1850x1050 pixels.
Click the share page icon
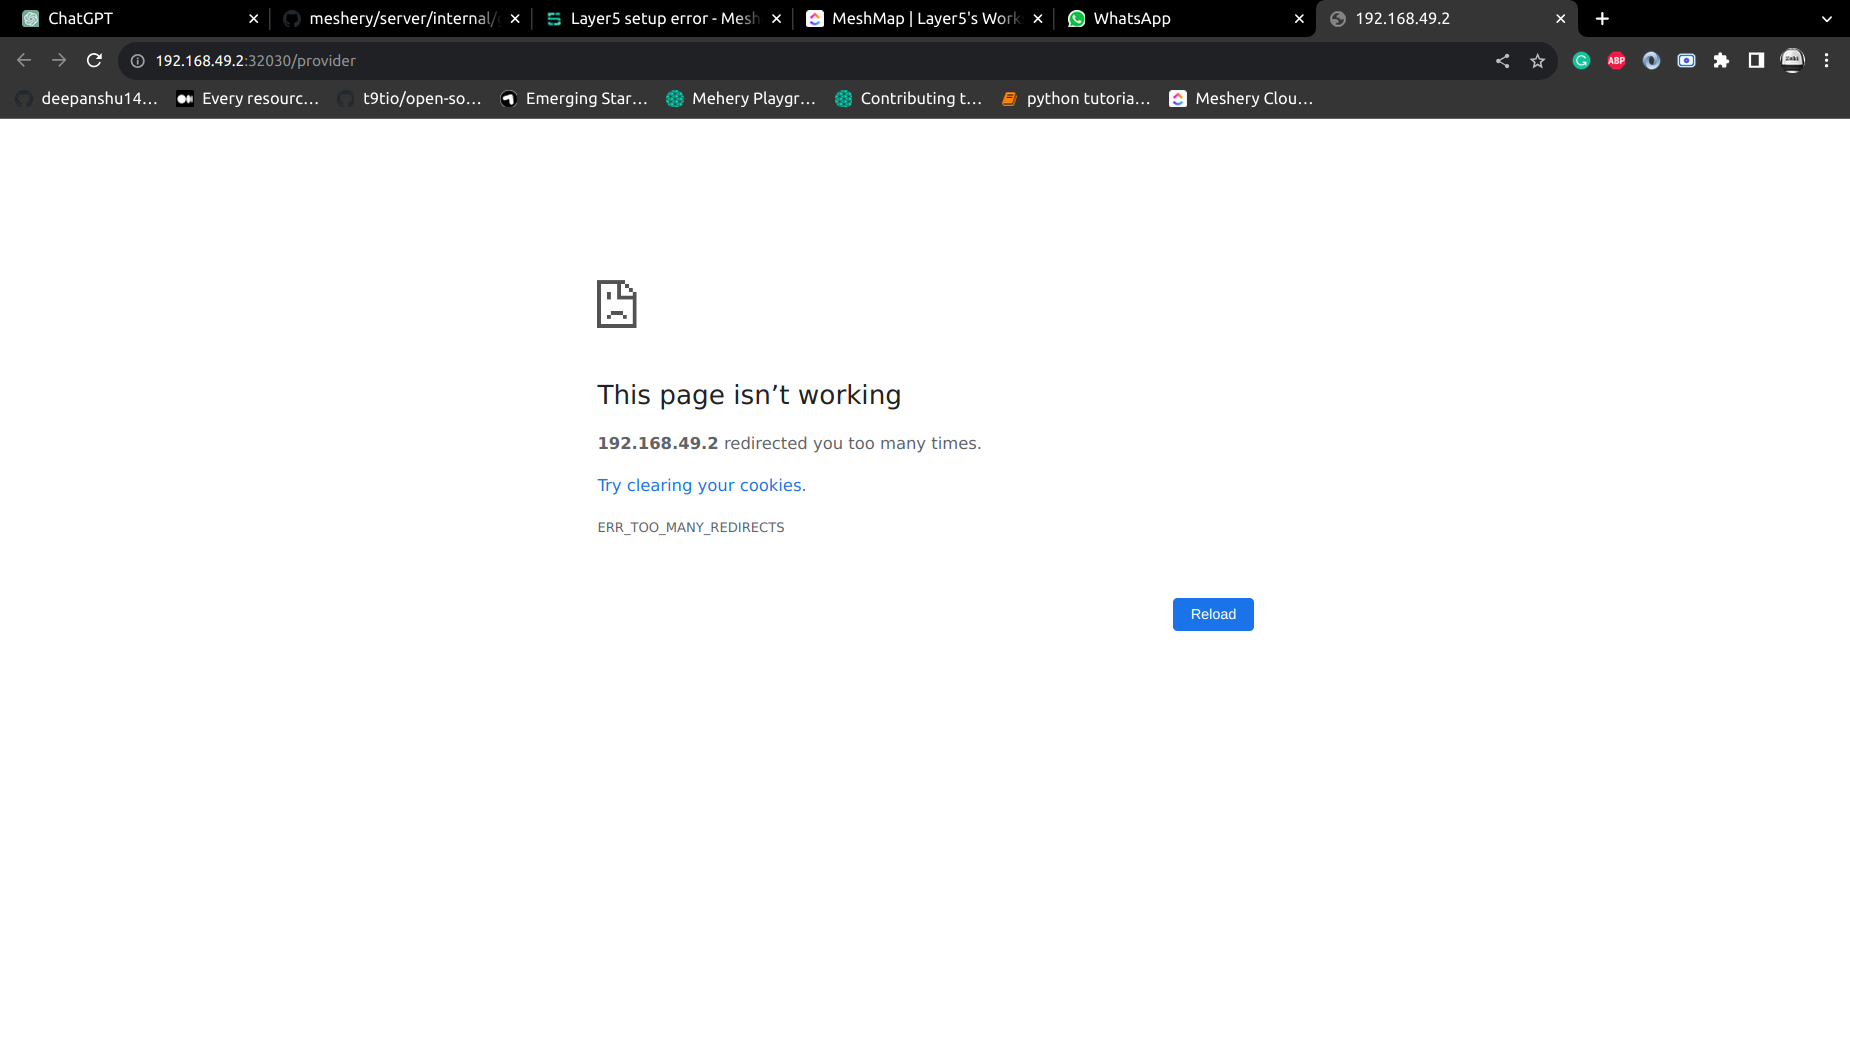pyautogui.click(x=1502, y=61)
